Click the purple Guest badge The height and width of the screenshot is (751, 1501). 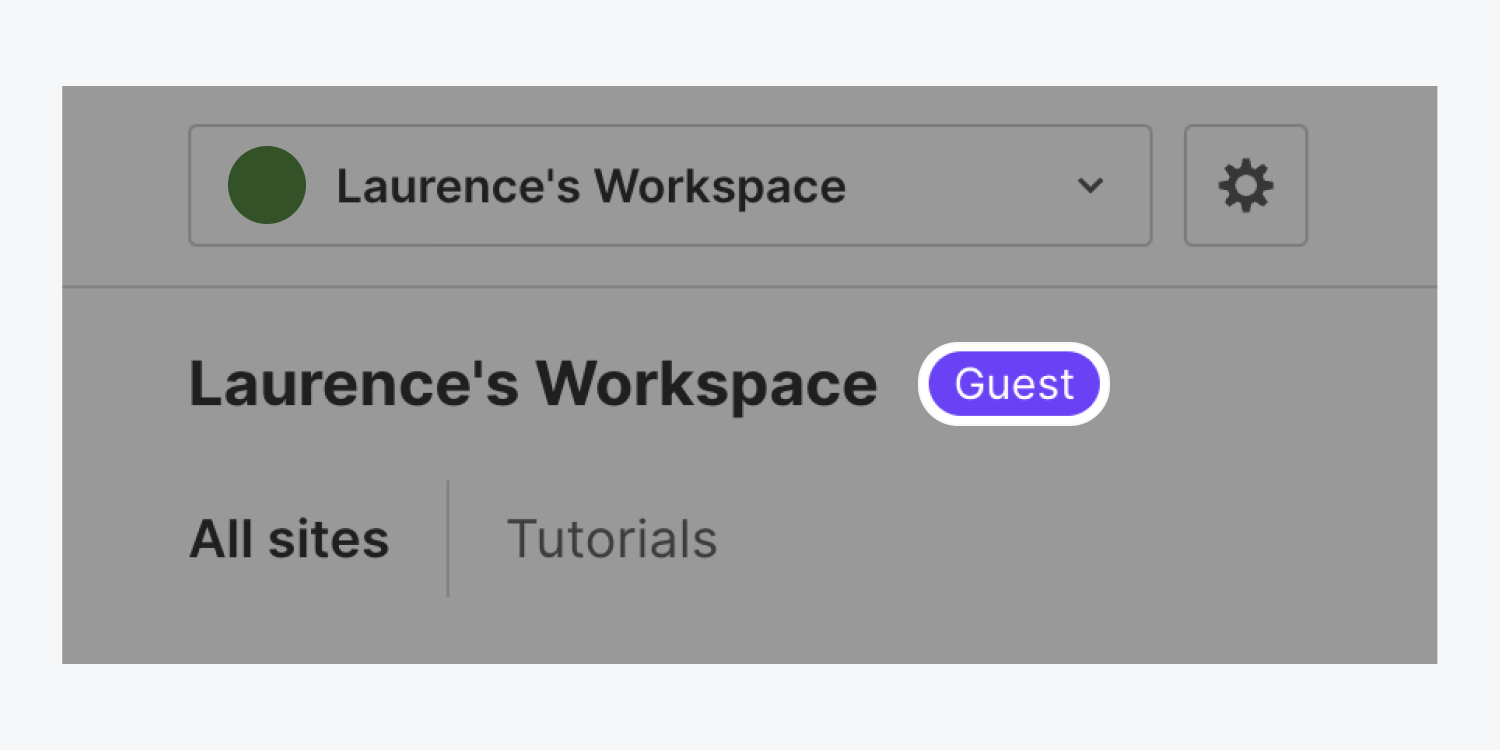1014,384
